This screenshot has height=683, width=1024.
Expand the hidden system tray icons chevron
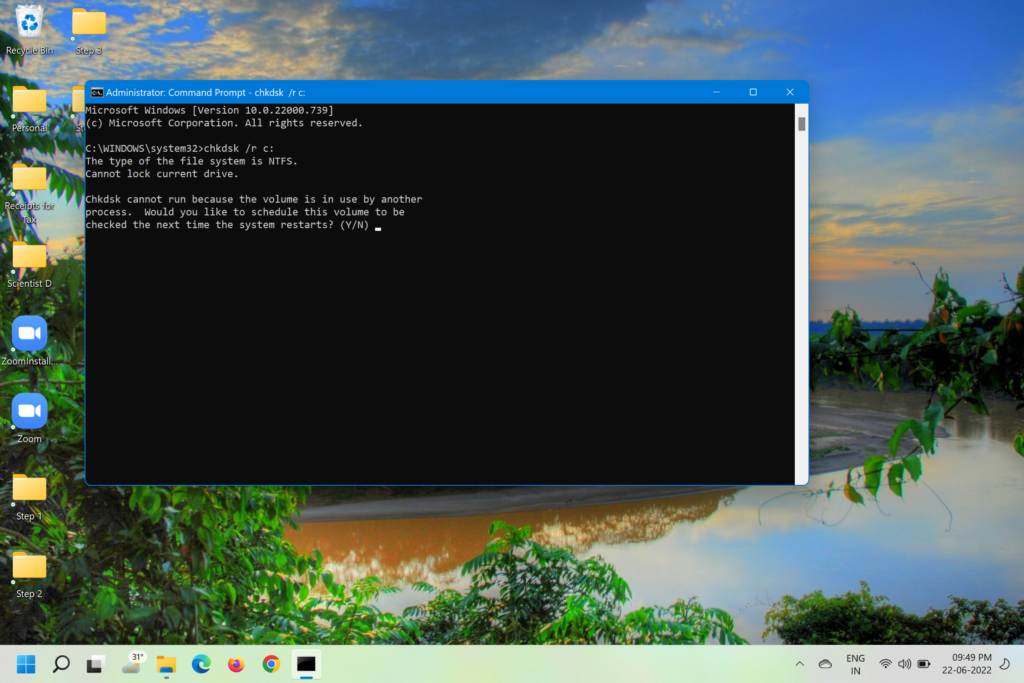799,664
